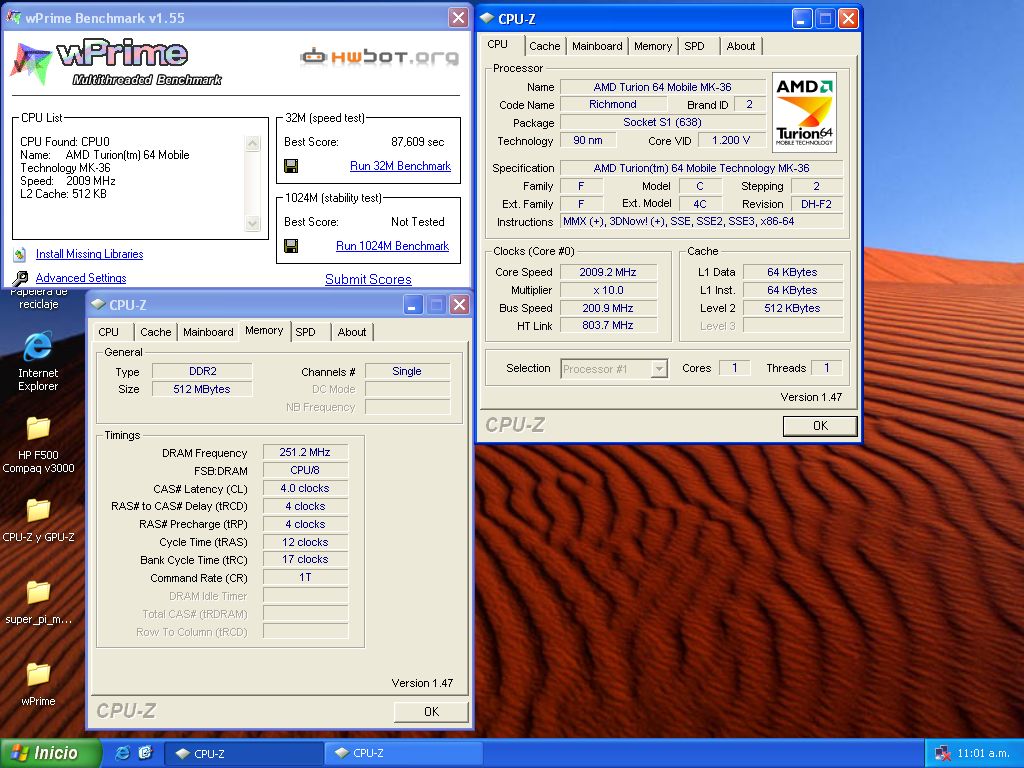
Task: Click the save icon for 32M score
Action: point(291,166)
